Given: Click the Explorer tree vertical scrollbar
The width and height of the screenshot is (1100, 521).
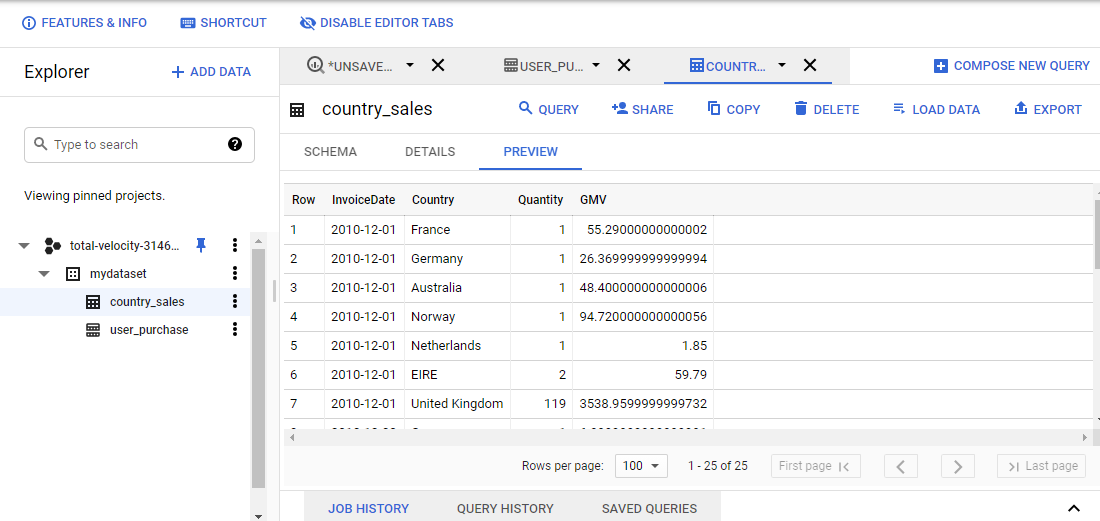Looking at the screenshot, I should coord(258,368).
